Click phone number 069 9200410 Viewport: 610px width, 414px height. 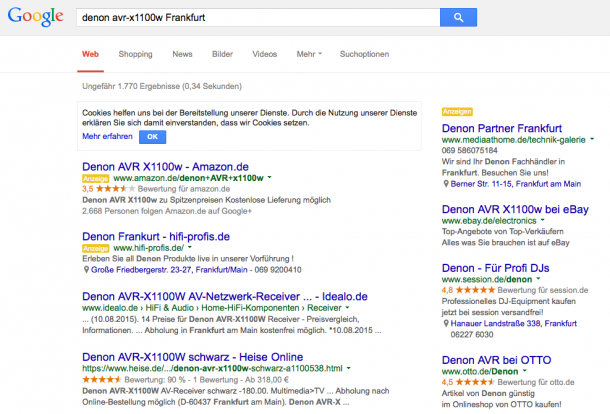pyautogui.click(x=278, y=270)
